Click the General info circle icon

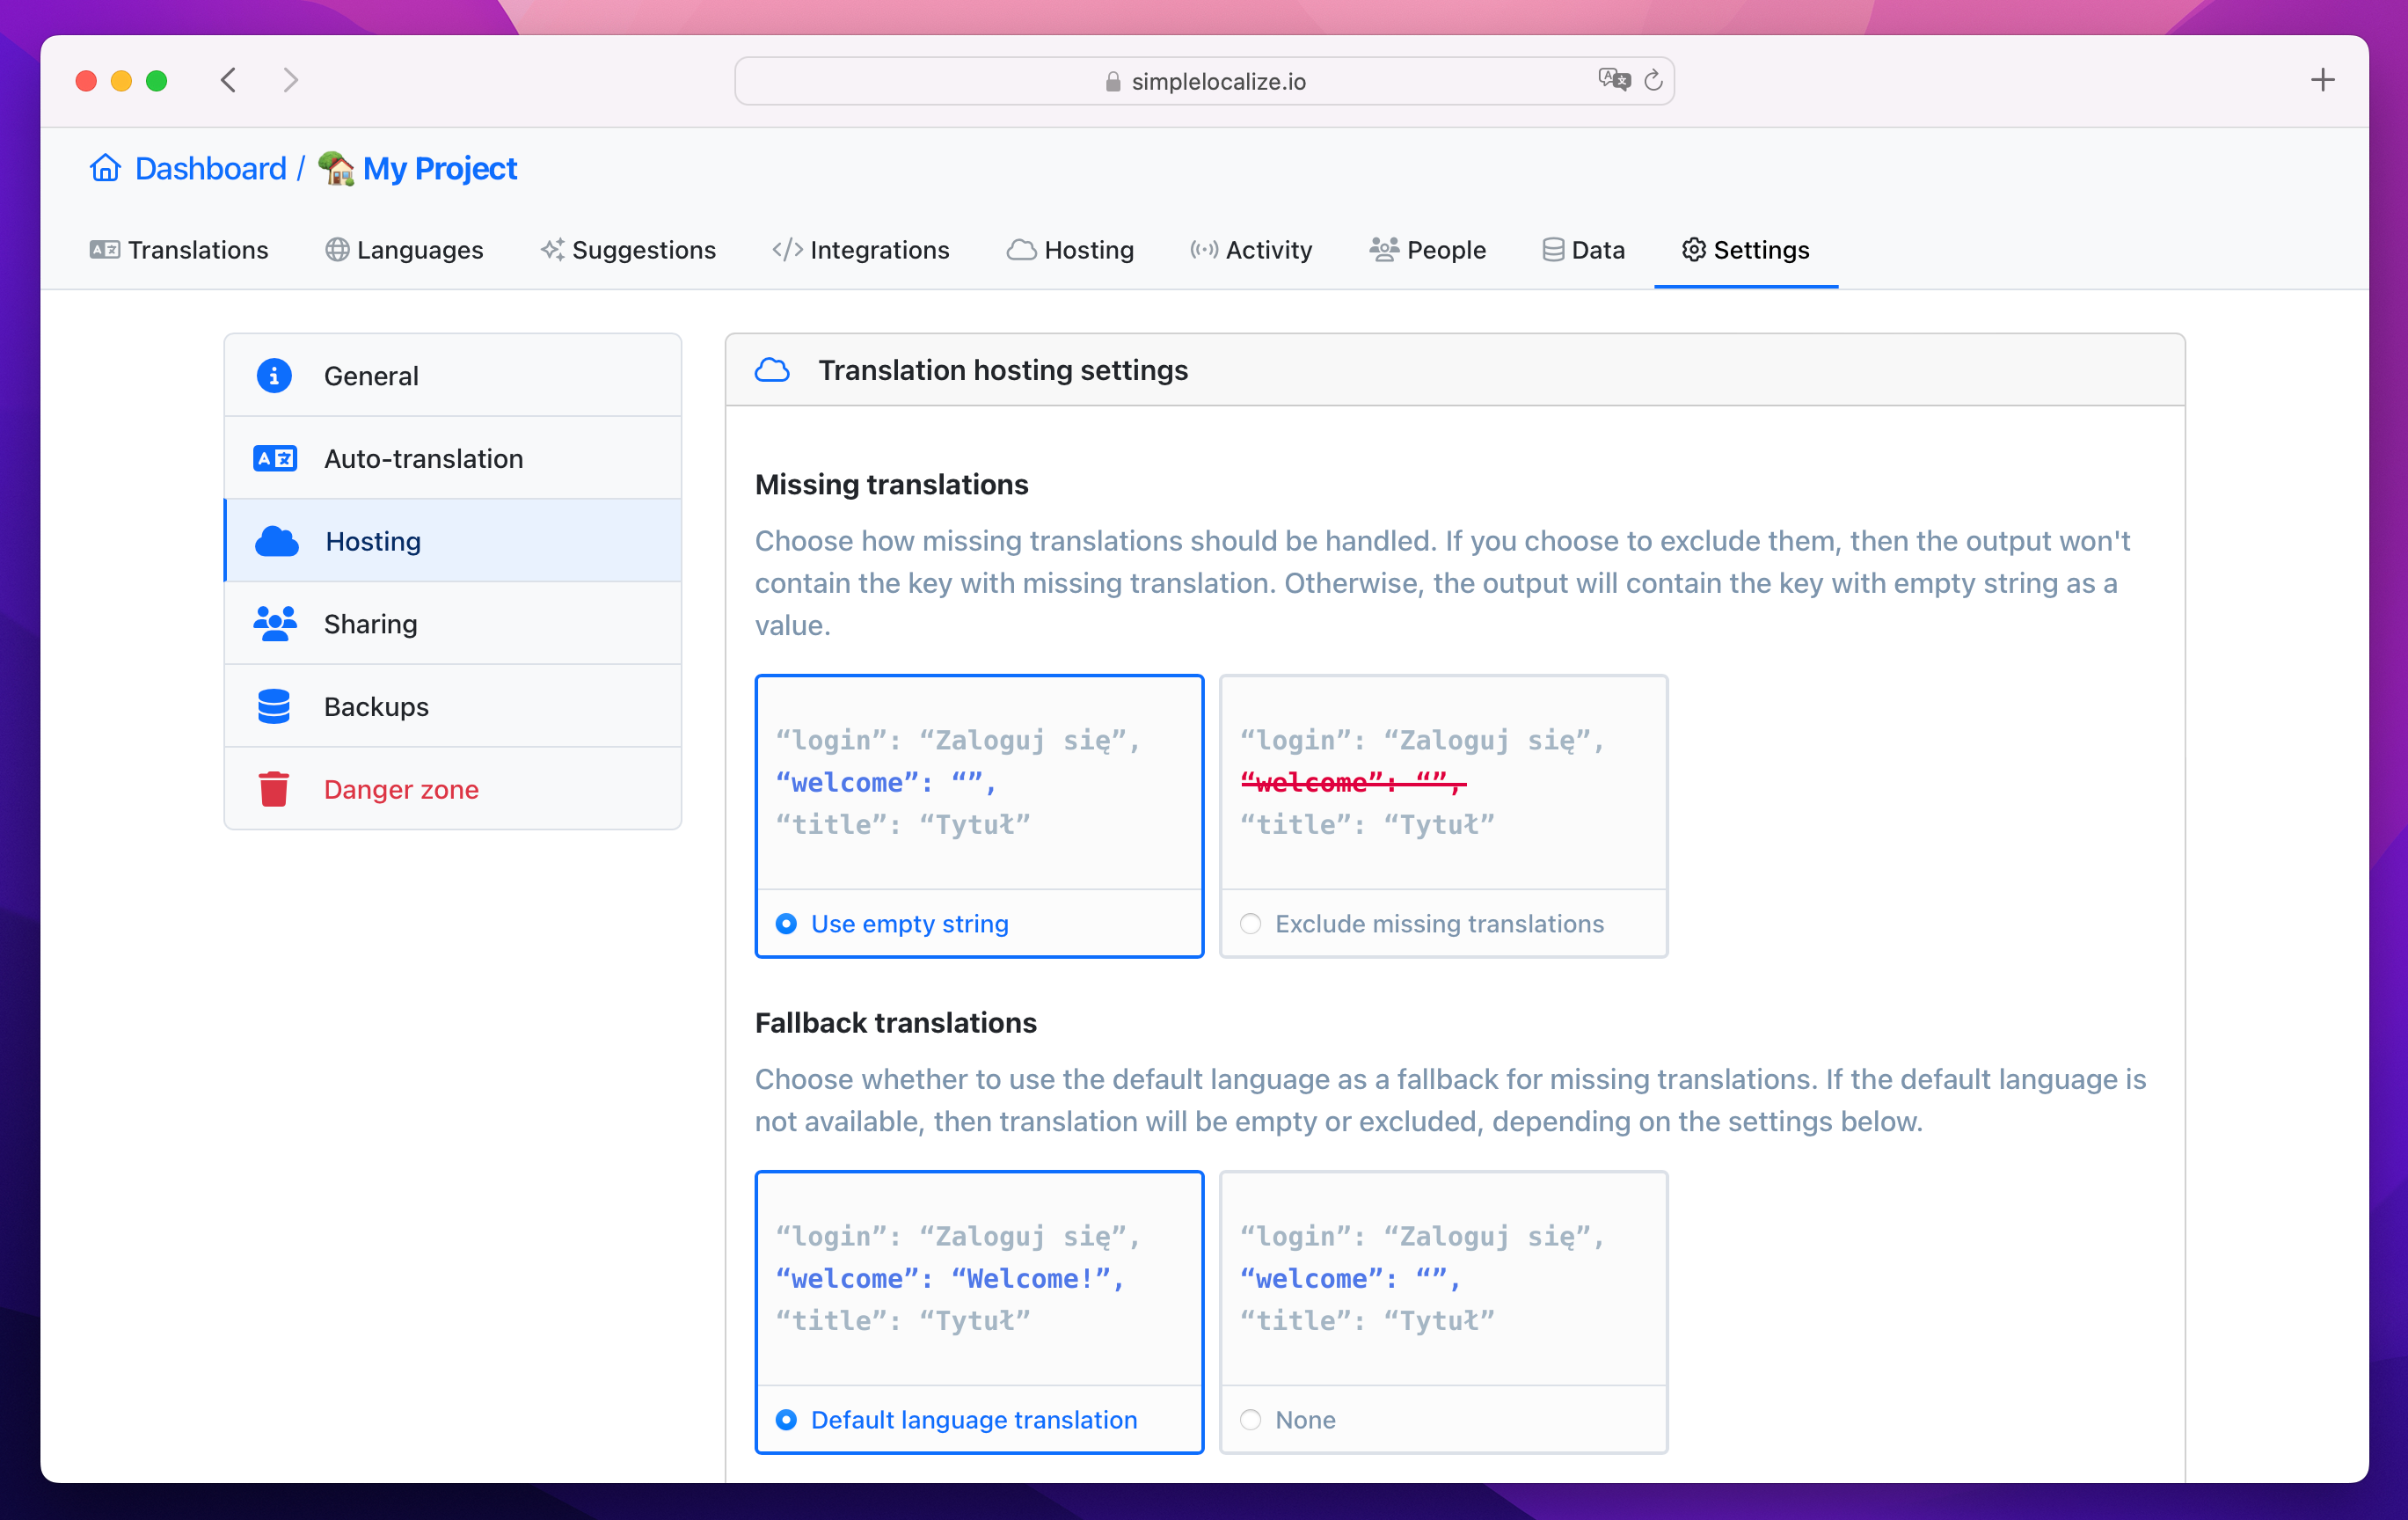pyautogui.click(x=274, y=376)
